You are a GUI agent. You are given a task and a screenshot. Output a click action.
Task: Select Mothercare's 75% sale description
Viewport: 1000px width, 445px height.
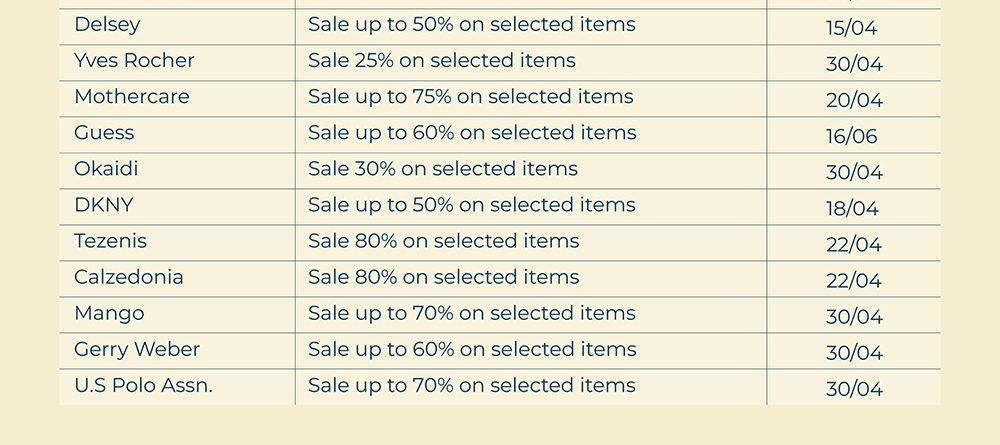[x=471, y=97]
